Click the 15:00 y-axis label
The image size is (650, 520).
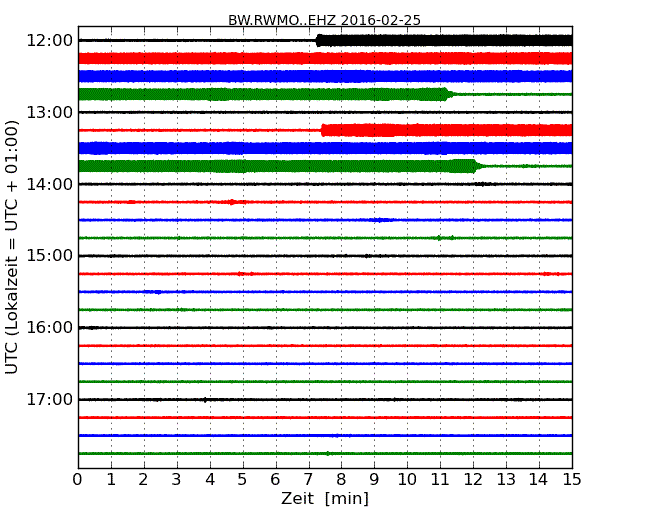[x=50, y=256]
